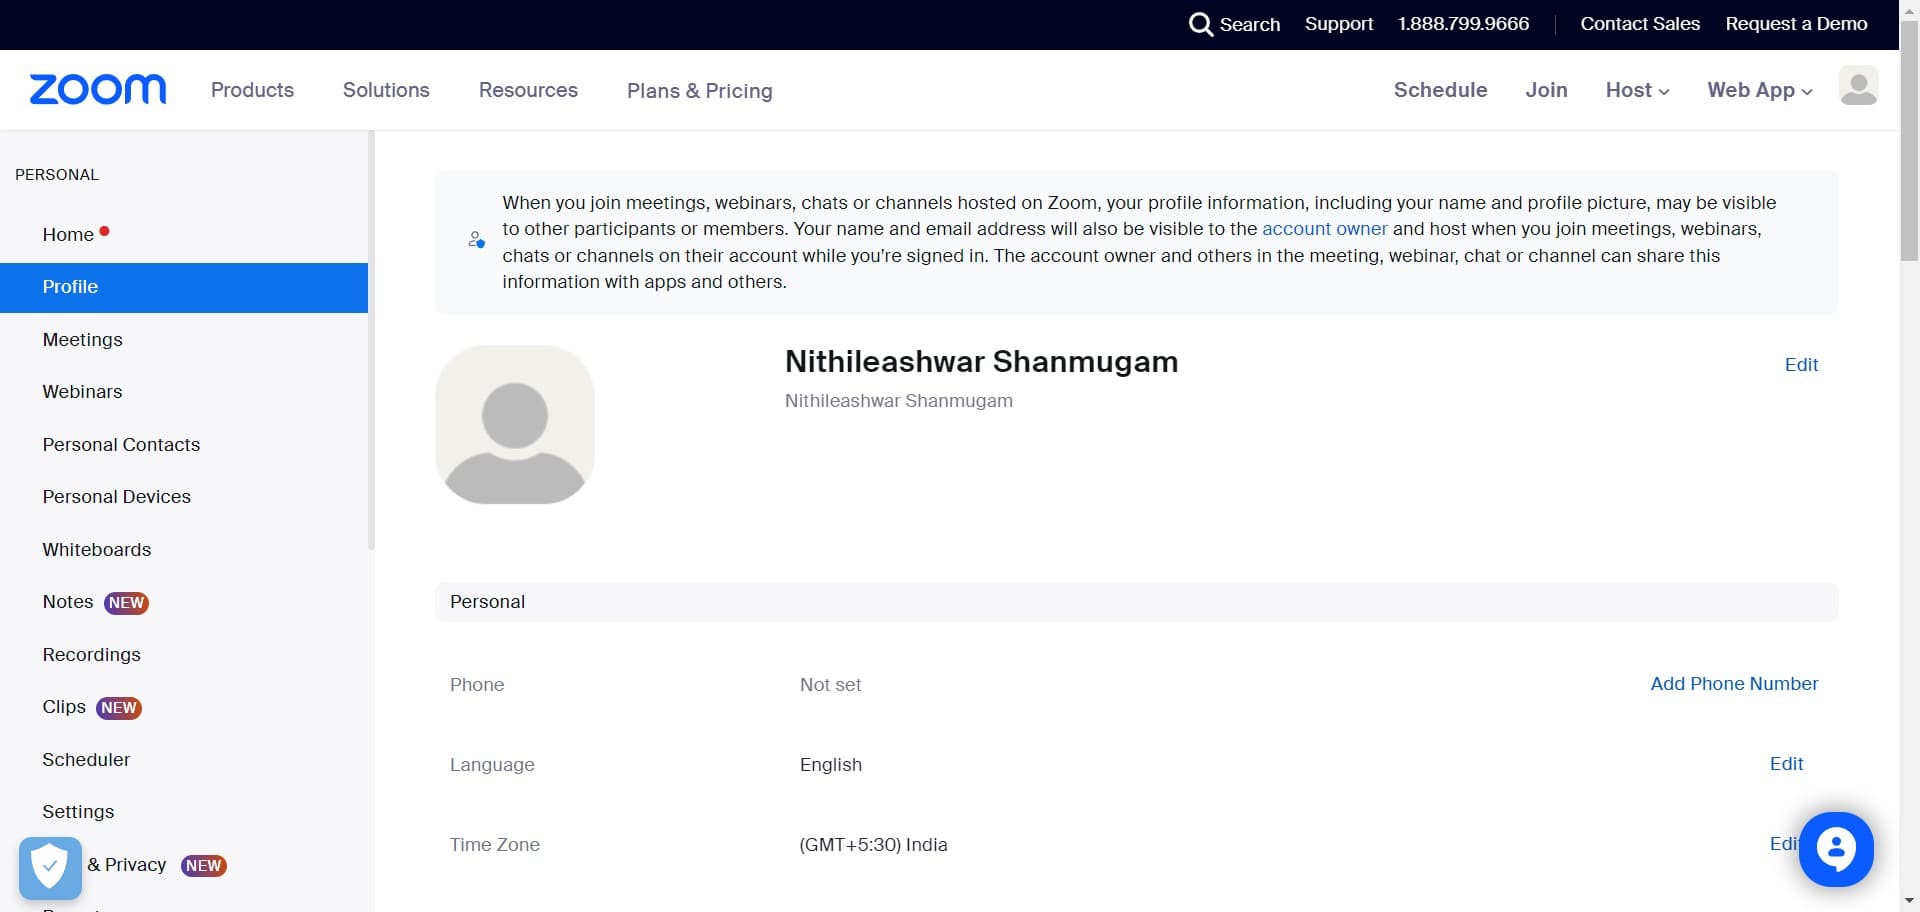
Task: Select Meetings in the sidebar
Action: [82, 340]
